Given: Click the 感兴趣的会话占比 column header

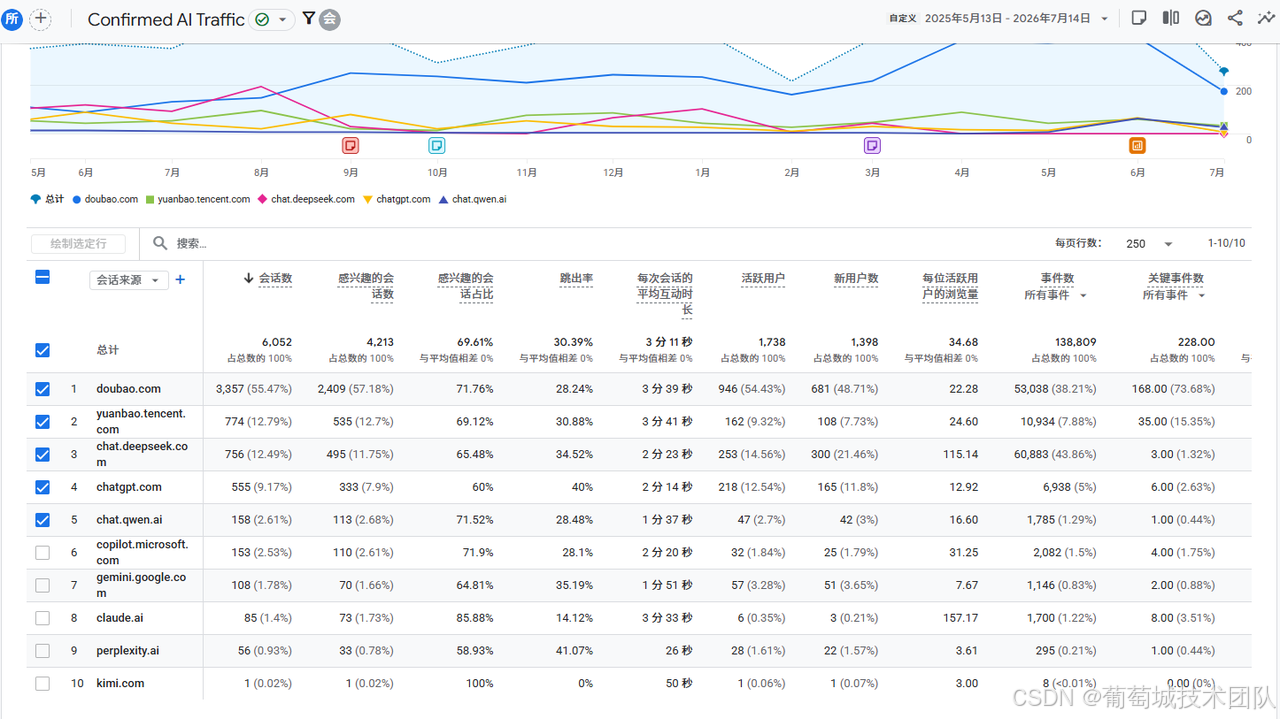Looking at the screenshot, I should 465,286.
